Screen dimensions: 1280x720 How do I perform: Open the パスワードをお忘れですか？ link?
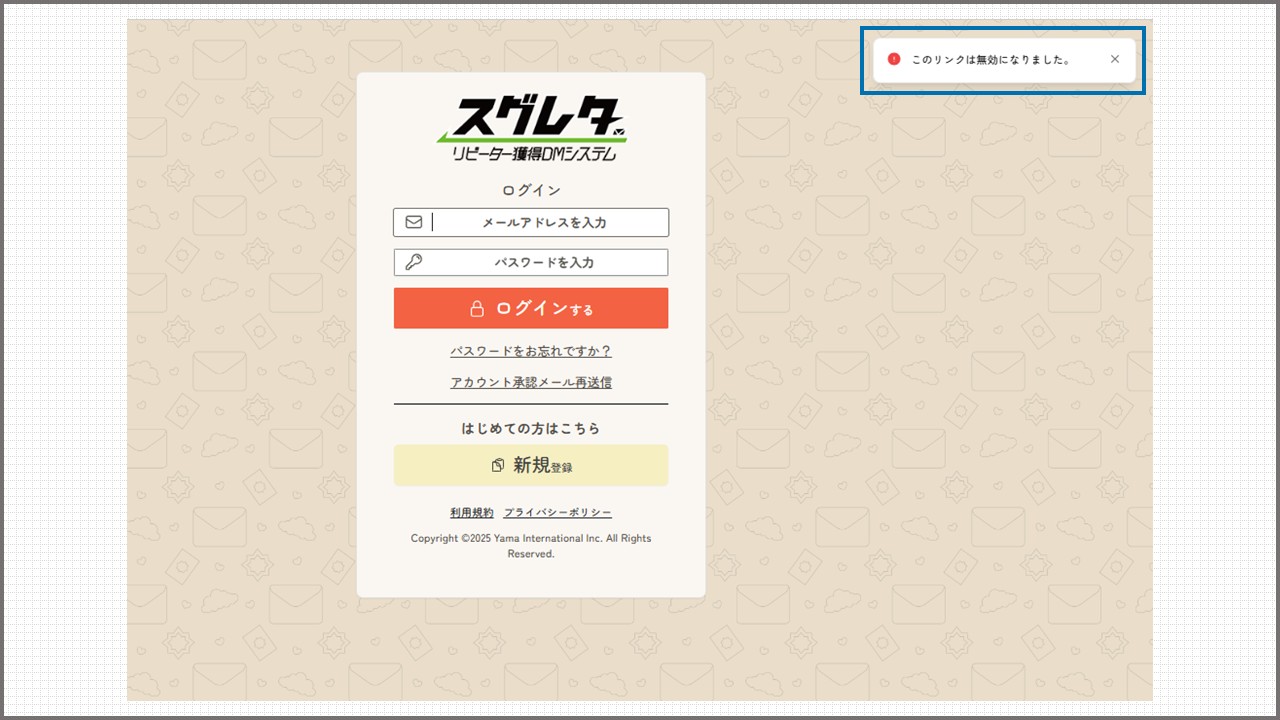[x=531, y=351]
